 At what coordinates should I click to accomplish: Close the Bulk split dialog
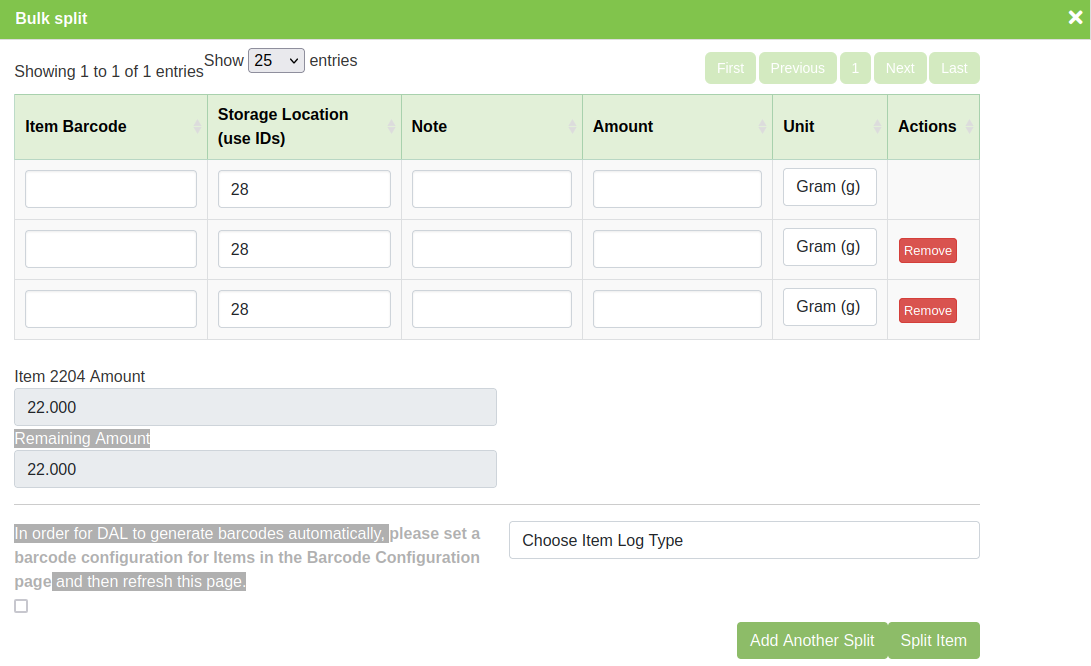click(x=1076, y=18)
